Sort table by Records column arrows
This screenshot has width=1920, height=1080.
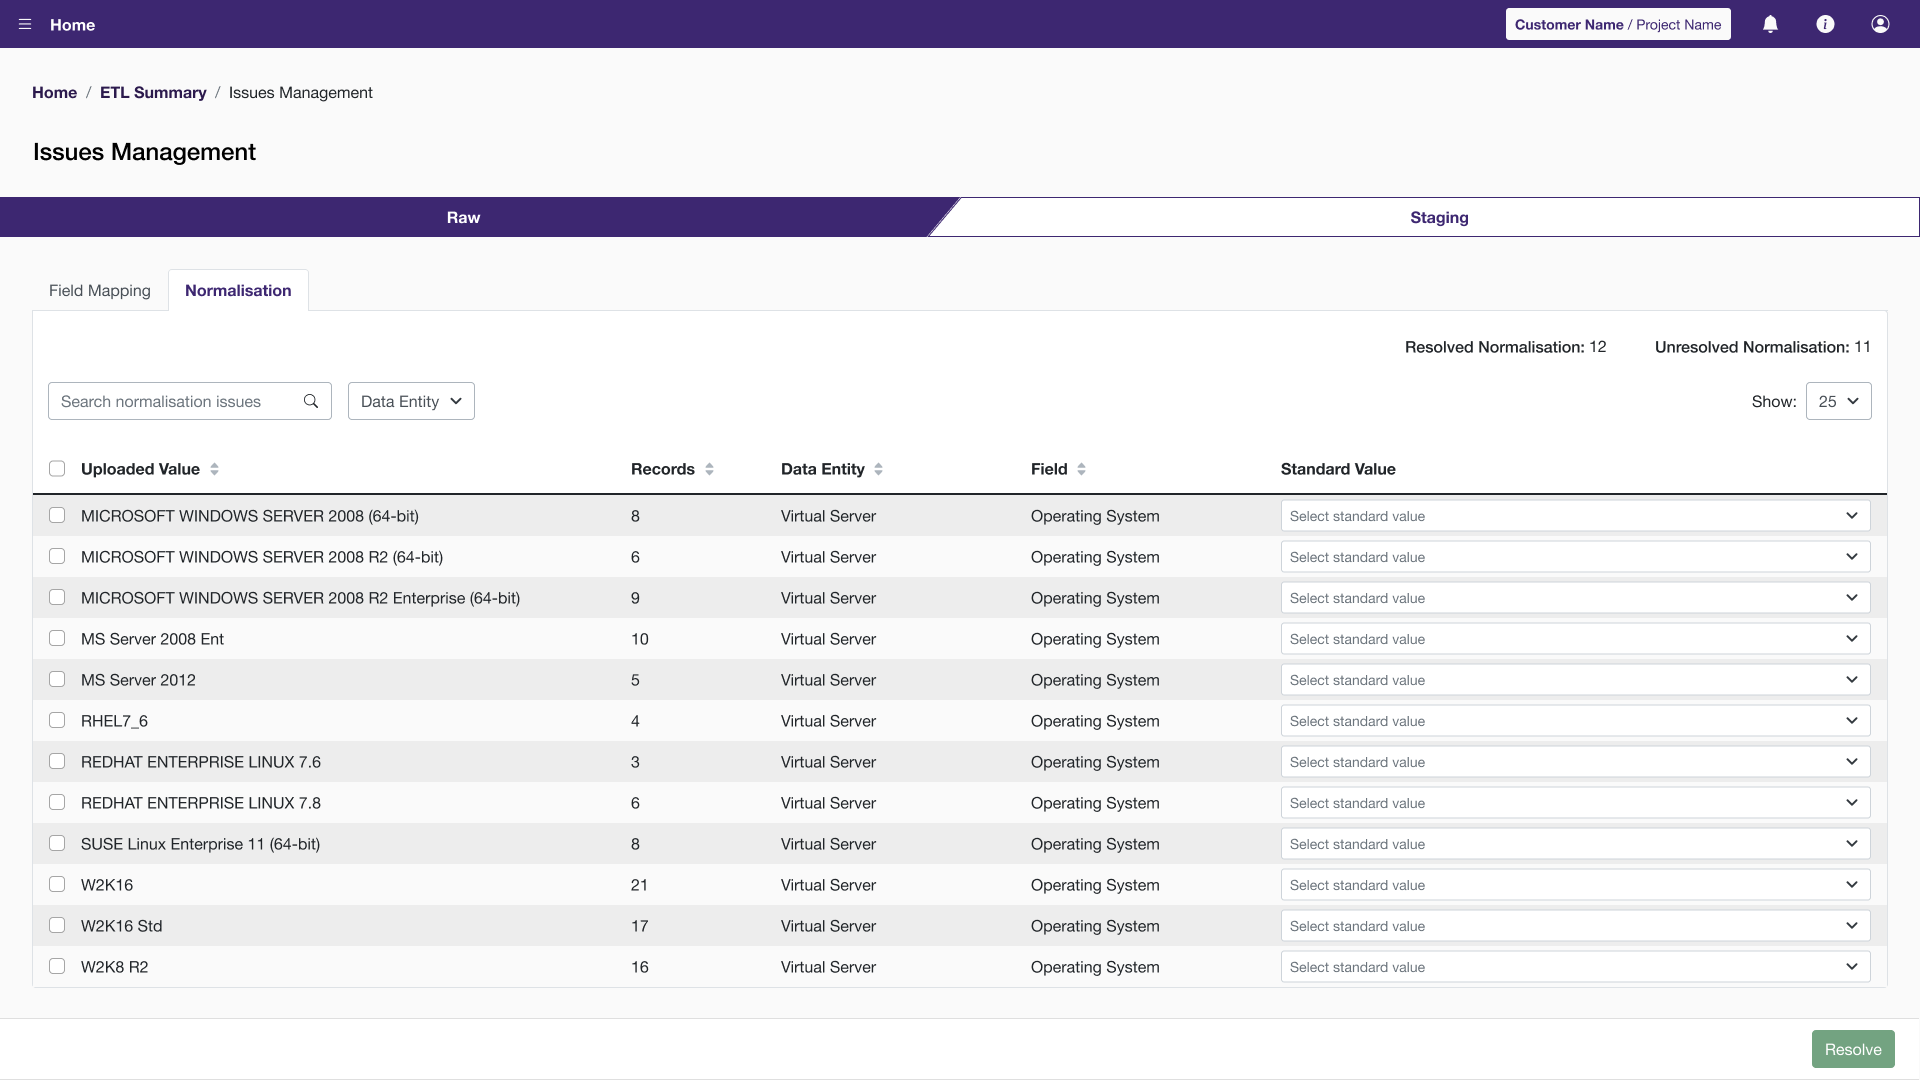709,469
